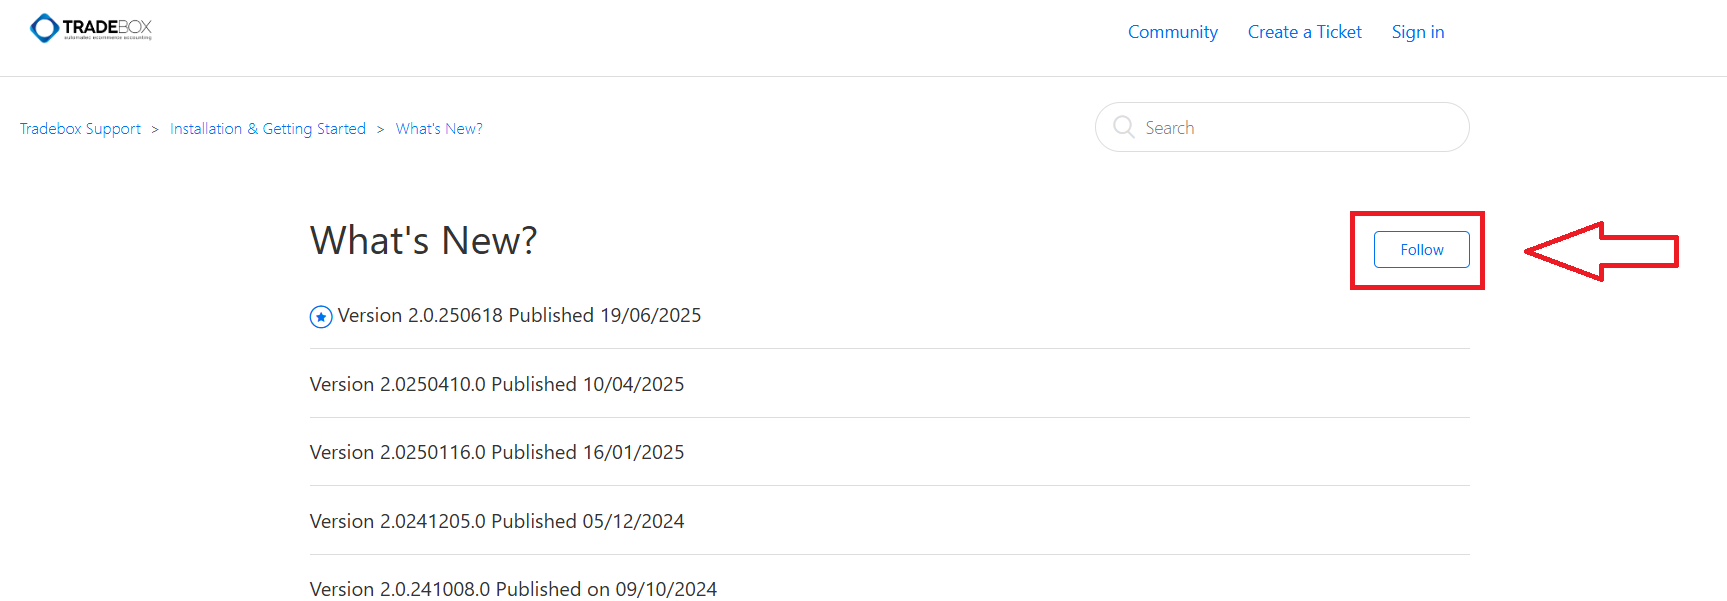
Task: Open Version 2.0250410.0 published 10/04/2025
Action: (497, 385)
